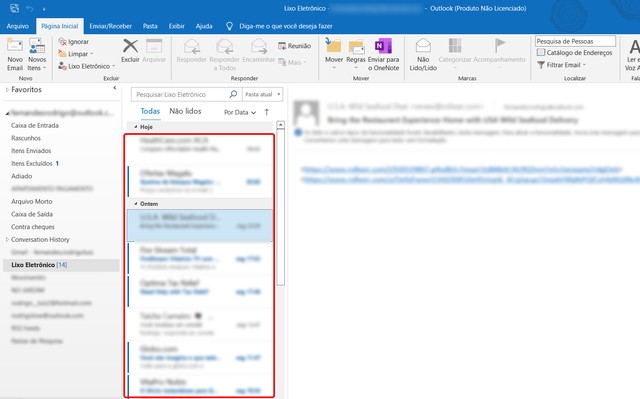Open the Itens Enviados folder

click(x=31, y=151)
